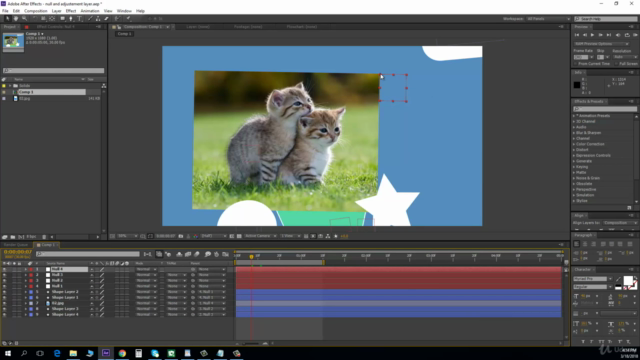Toggle the Draft 3D button in timeline header
The image size is (640, 360).
168,254
